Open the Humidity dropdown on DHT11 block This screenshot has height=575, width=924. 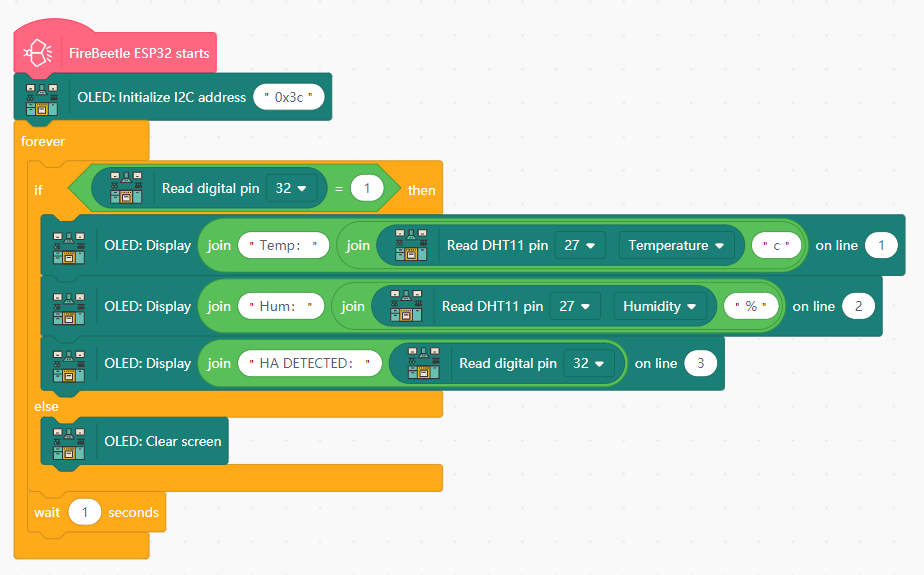[x=660, y=306]
